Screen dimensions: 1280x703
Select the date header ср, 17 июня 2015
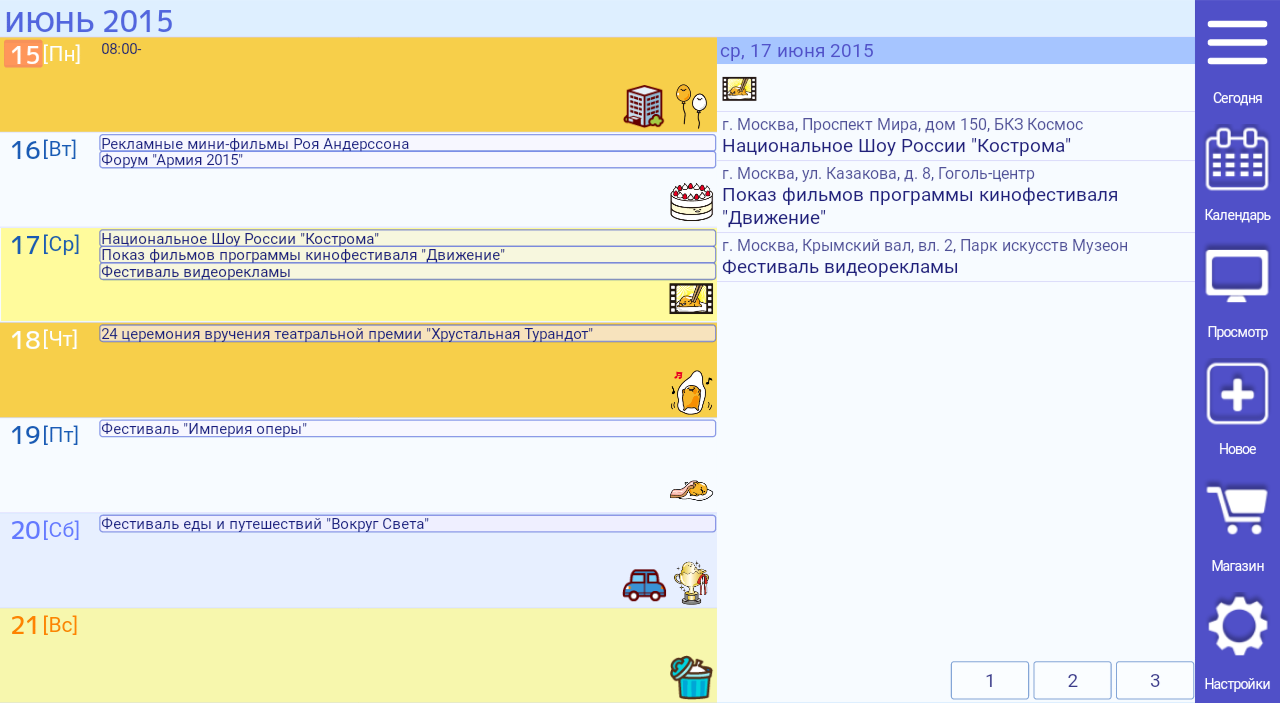pyautogui.click(x=956, y=51)
